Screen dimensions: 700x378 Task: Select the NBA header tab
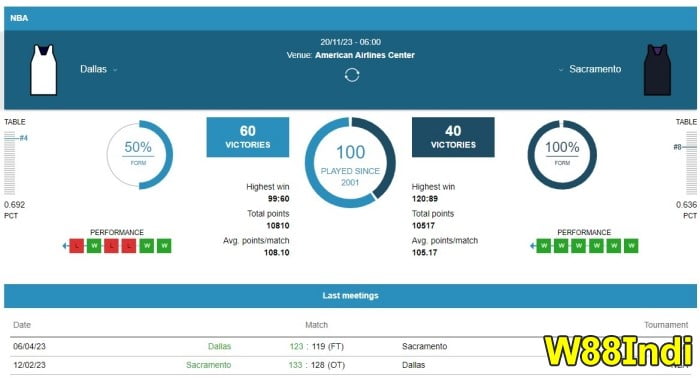pyautogui.click(x=19, y=18)
